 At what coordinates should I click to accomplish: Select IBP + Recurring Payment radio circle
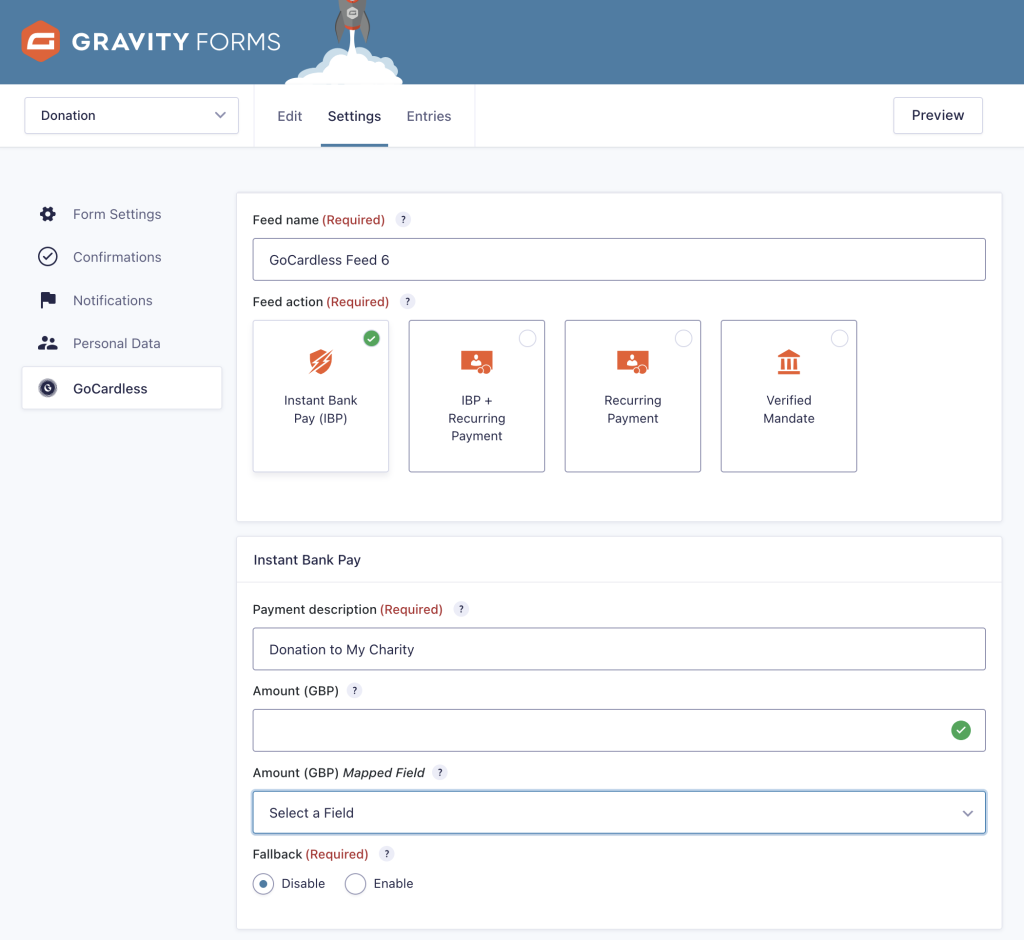[528, 338]
